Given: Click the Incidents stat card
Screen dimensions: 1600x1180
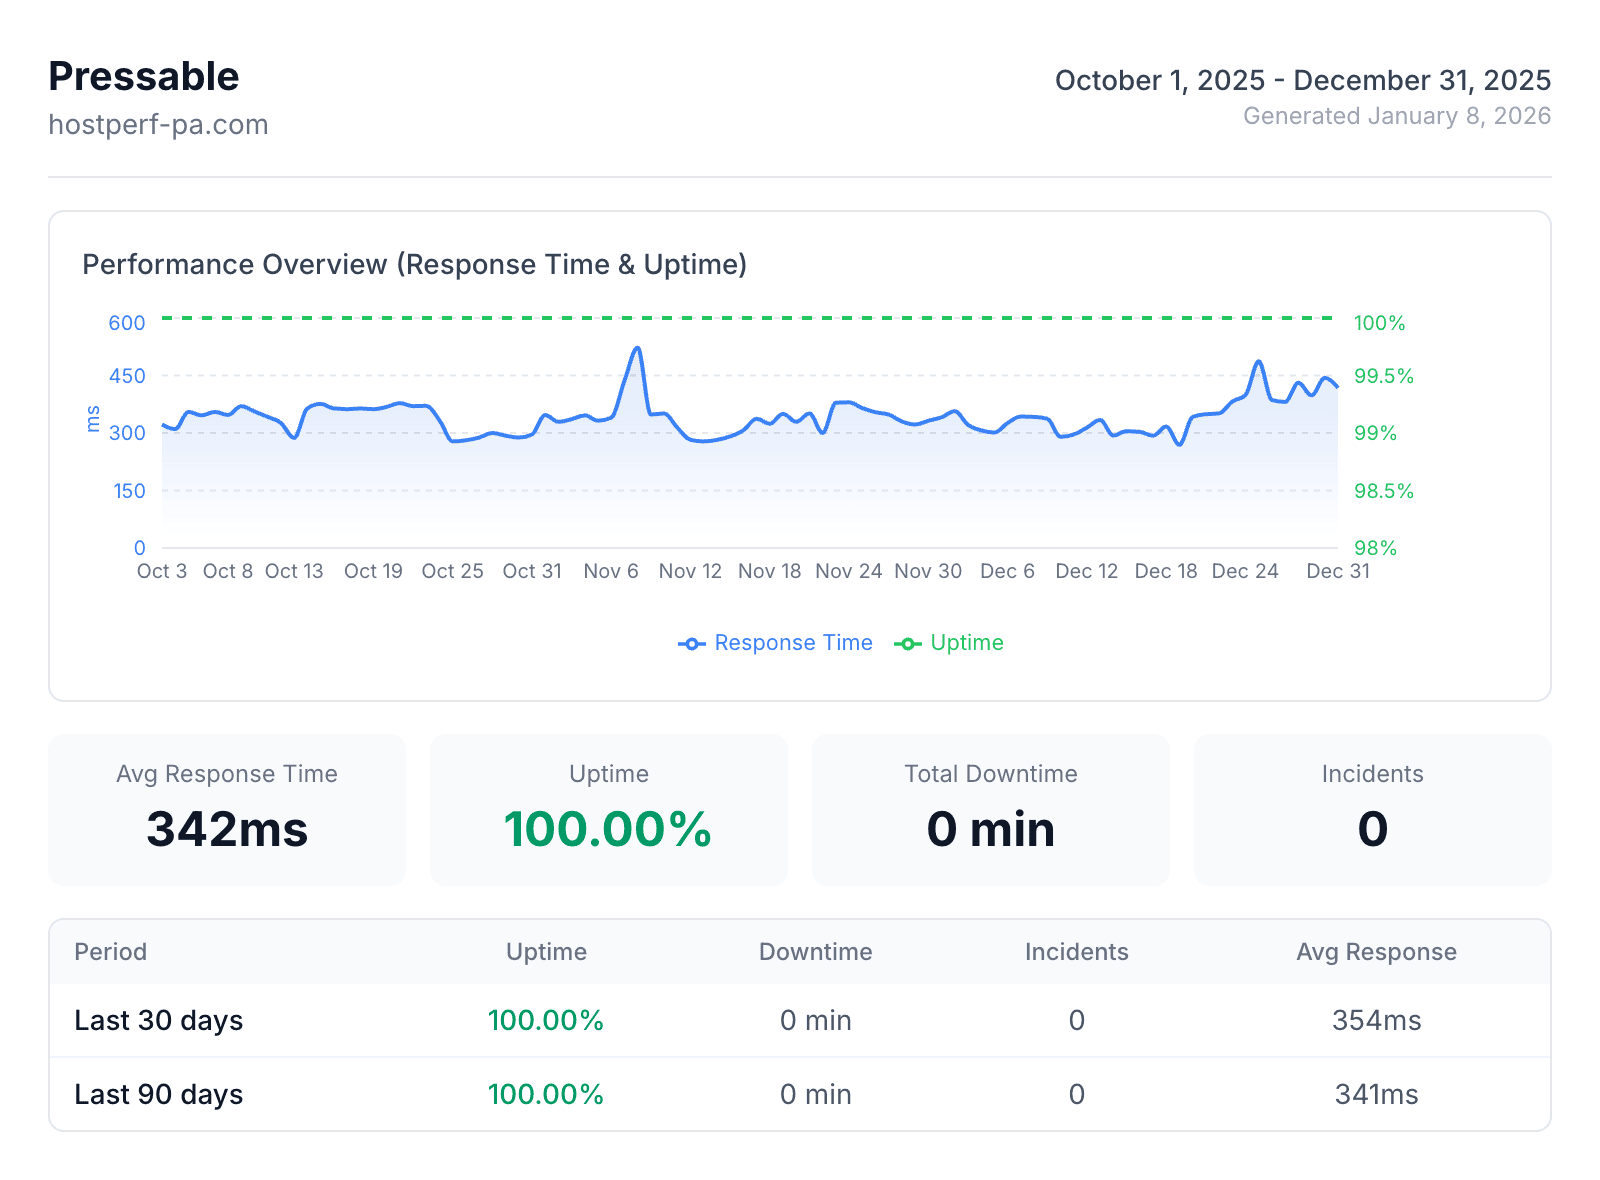Looking at the screenshot, I should point(1371,810).
